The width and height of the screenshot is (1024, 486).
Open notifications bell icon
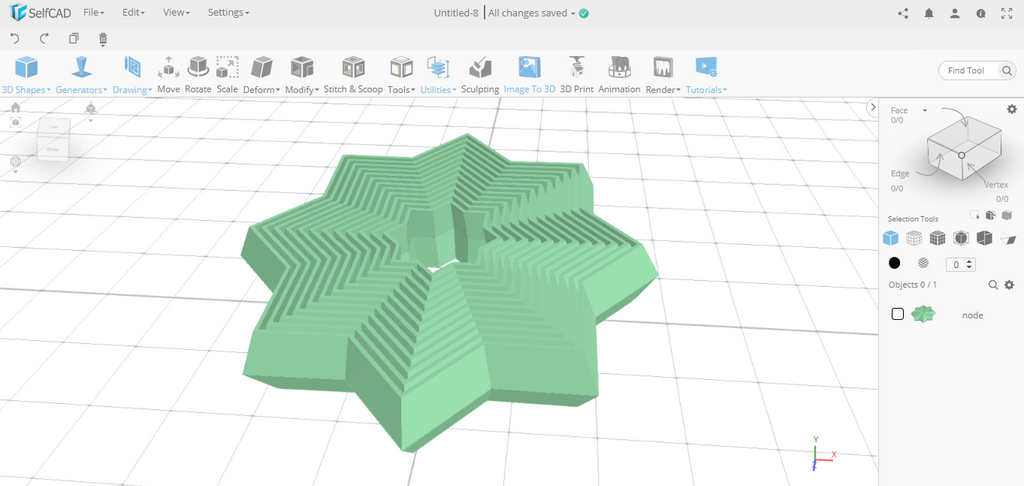929,13
